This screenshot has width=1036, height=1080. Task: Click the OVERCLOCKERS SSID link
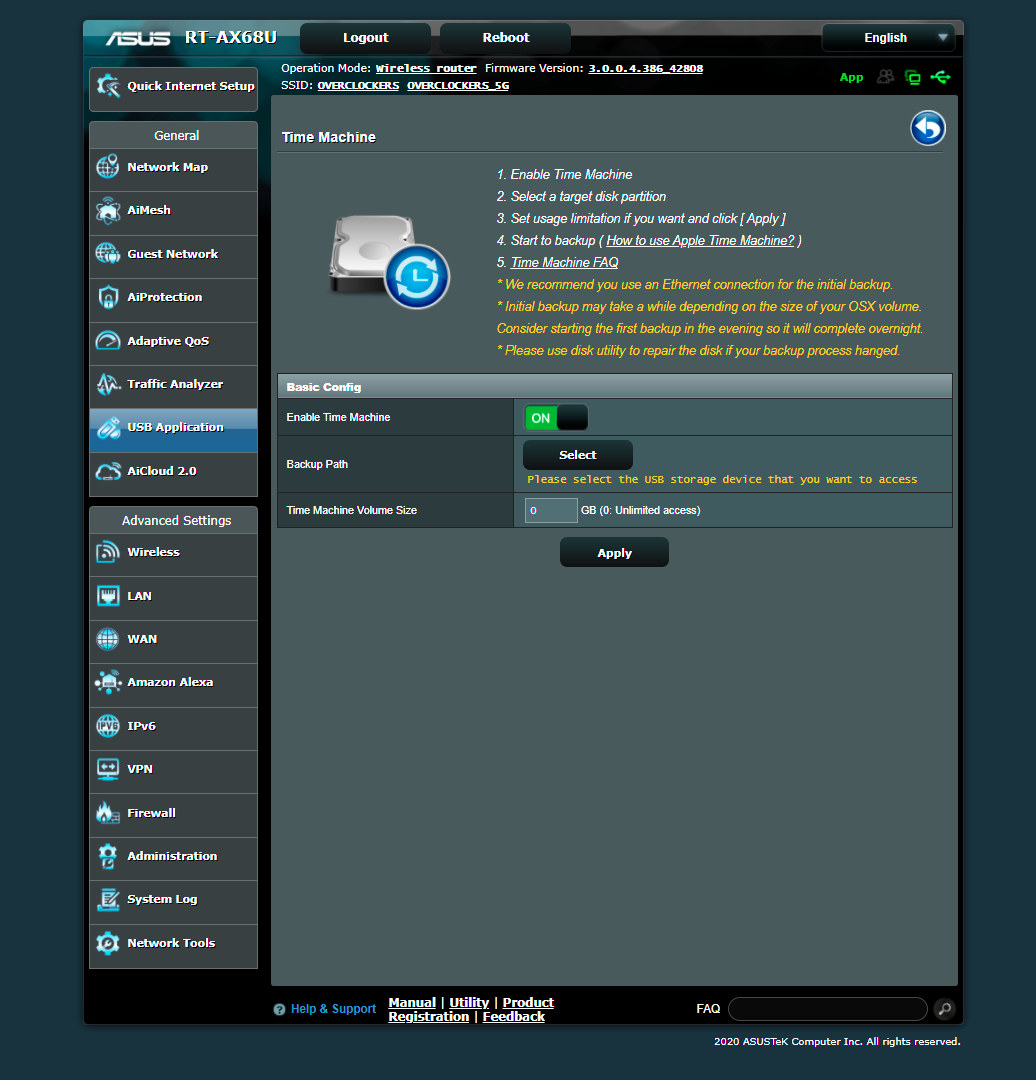click(358, 85)
